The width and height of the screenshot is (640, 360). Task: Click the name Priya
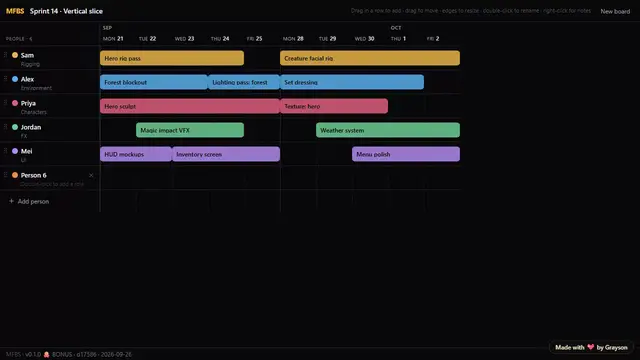click(28, 103)
